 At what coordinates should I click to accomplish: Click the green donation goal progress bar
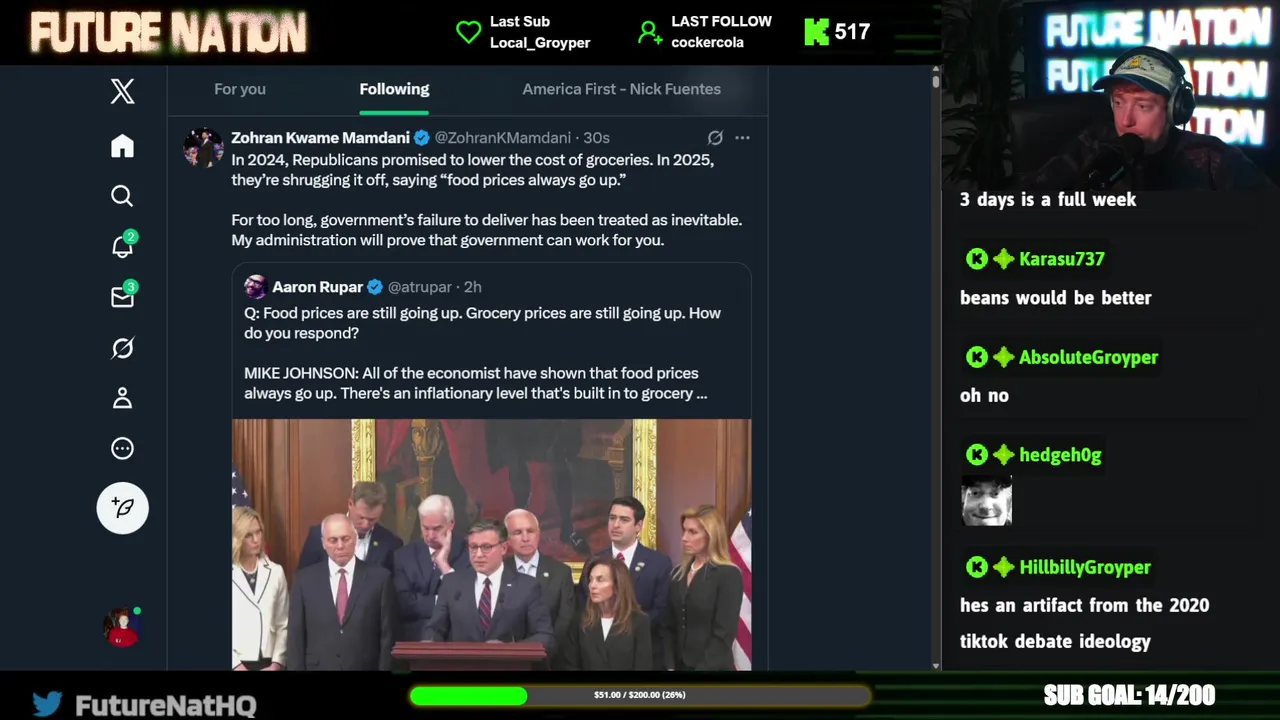[640, 695]
